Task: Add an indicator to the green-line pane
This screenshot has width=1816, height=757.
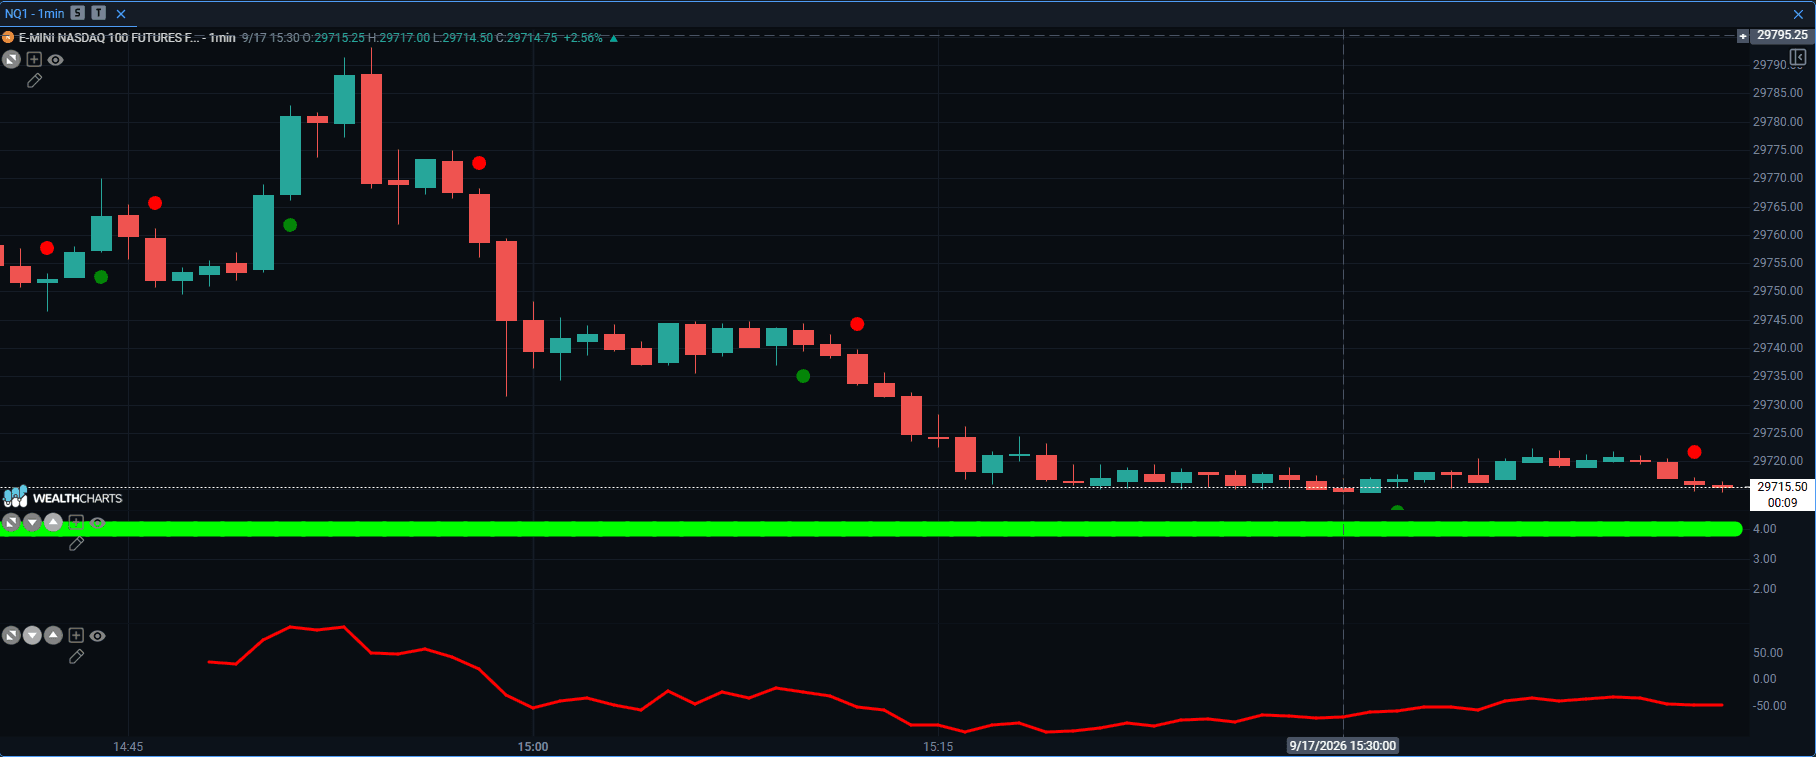Action: point(76,522)
